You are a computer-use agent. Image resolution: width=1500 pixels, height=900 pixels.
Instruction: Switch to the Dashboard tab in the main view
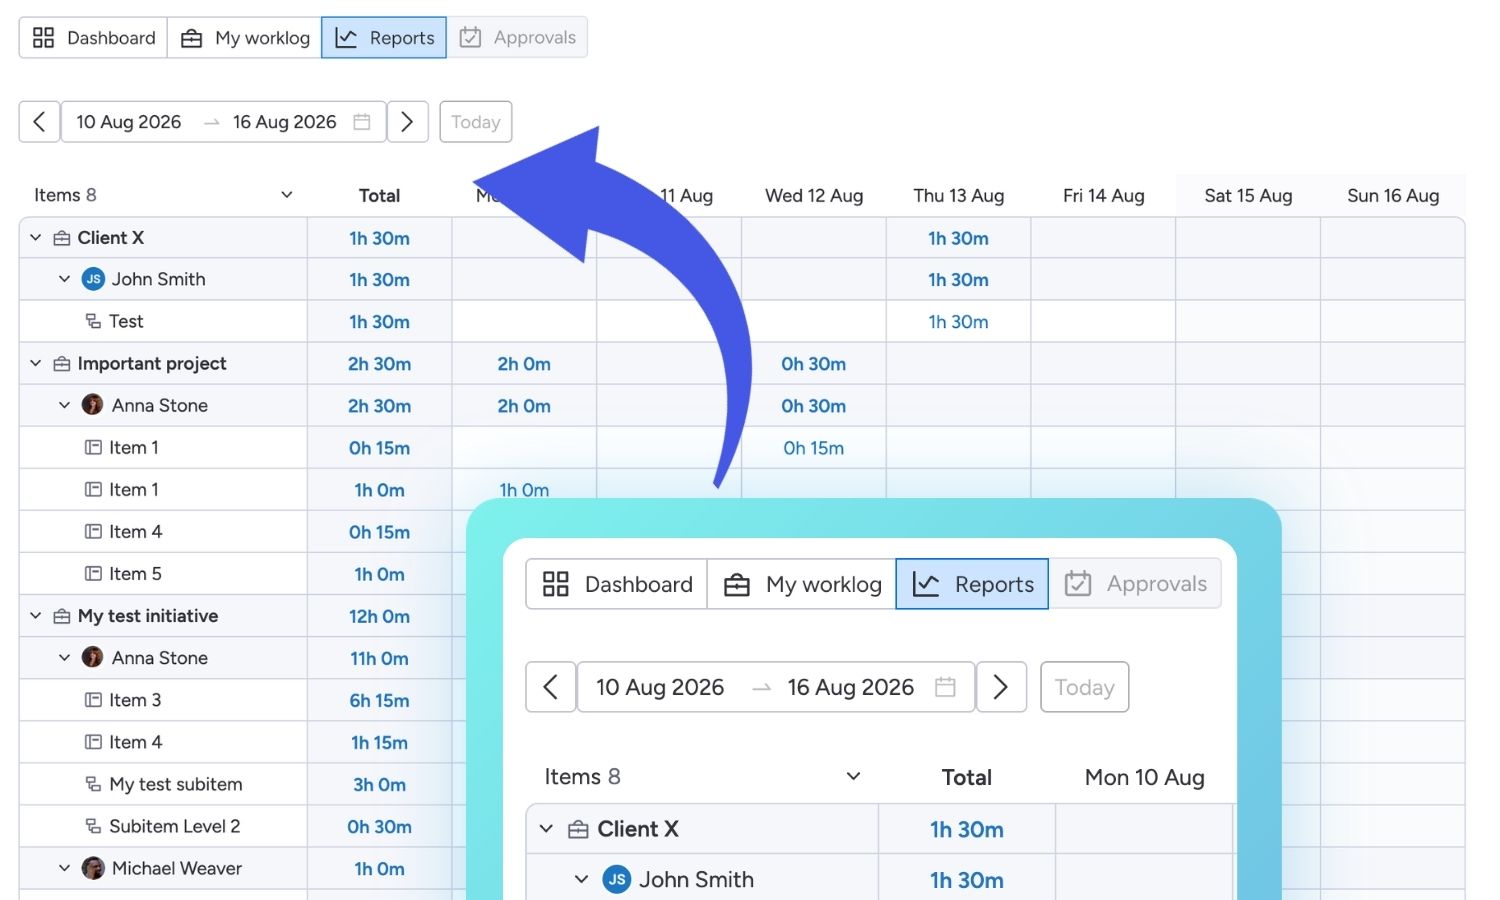[x=94, y=38]
